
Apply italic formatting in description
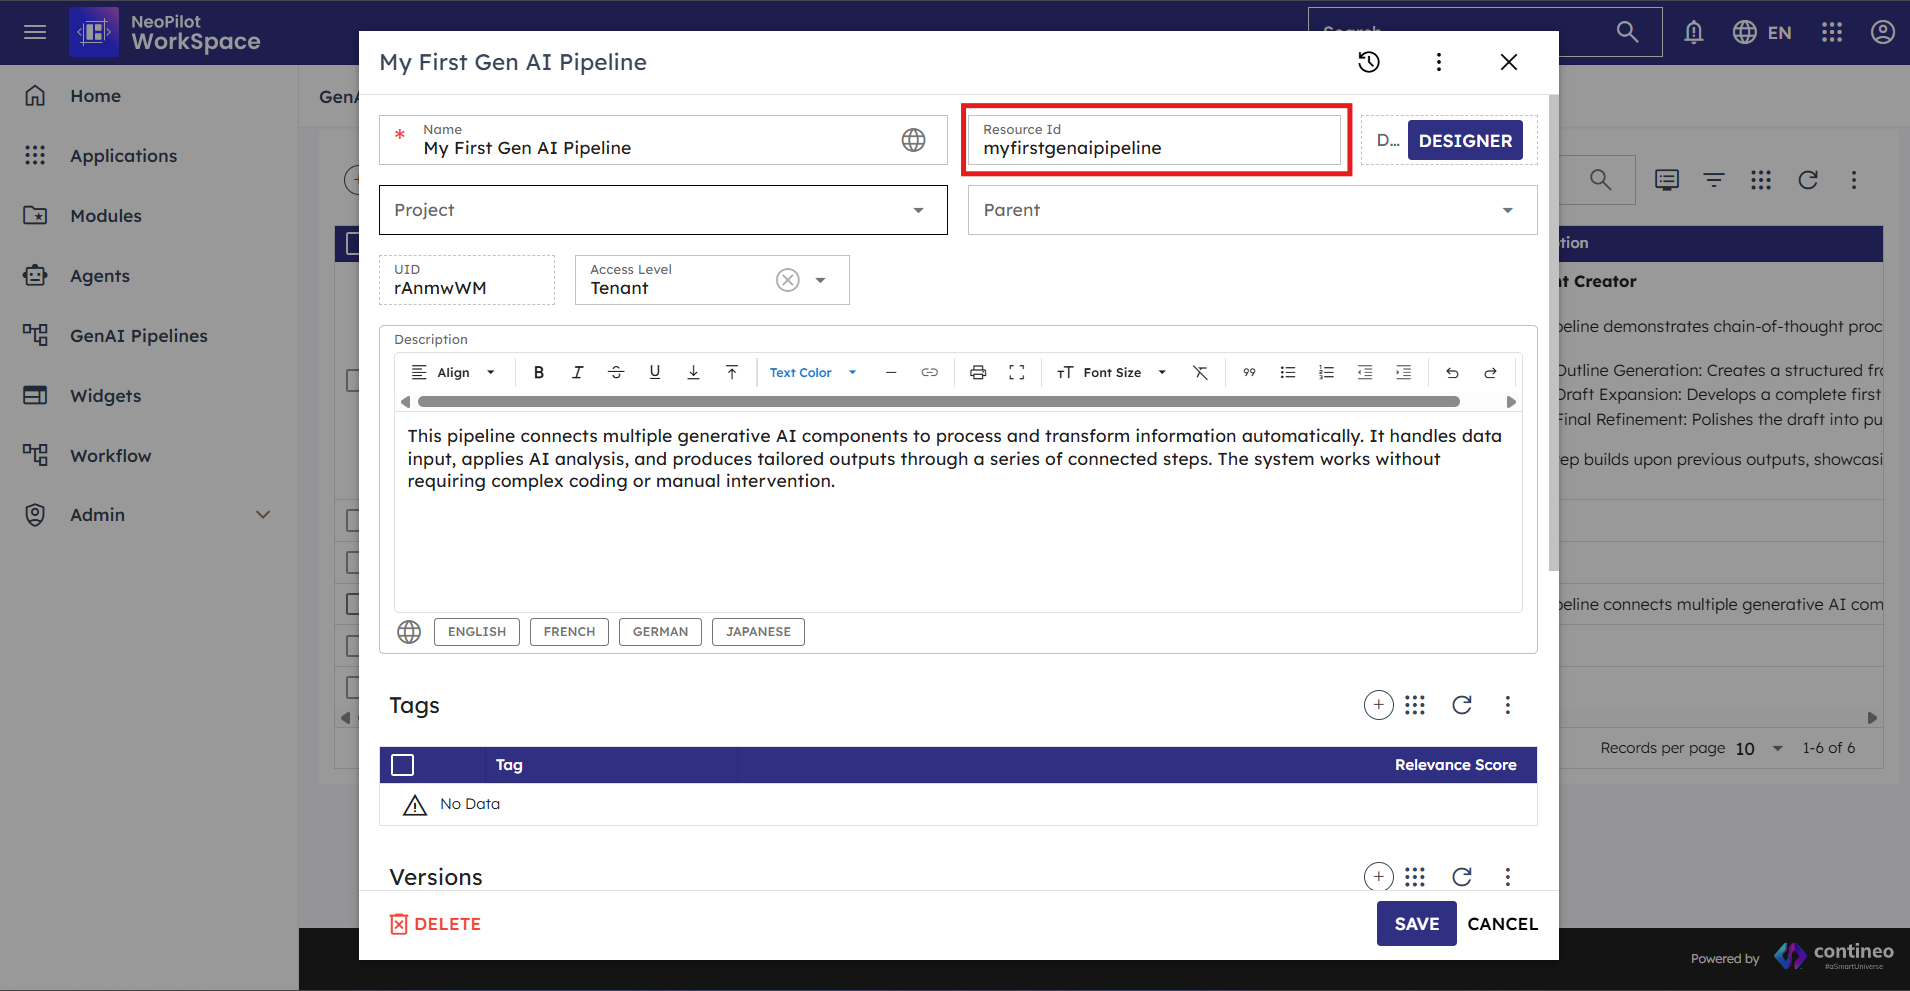tap(577, 372)
